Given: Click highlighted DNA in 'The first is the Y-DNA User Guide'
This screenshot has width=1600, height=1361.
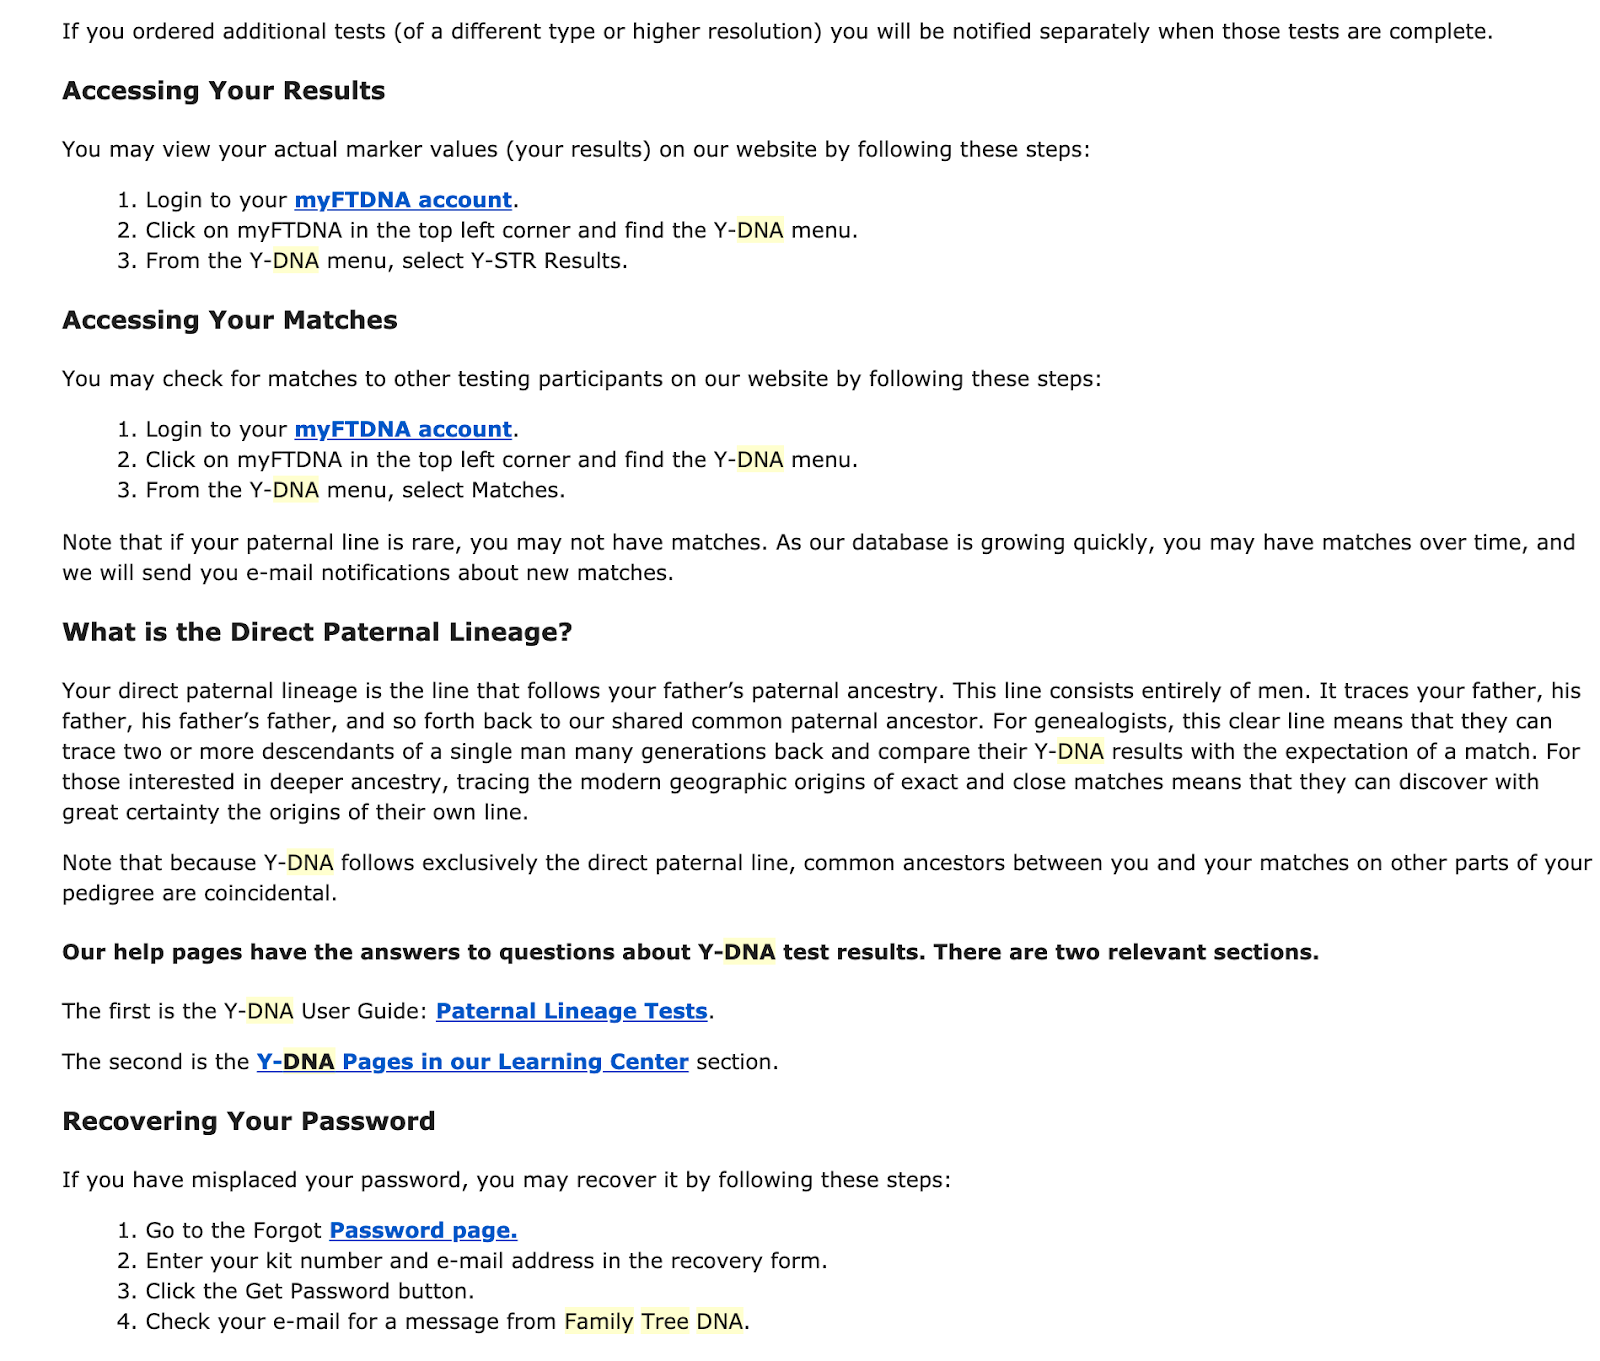Looking at the screenshot, I should pos(270,1011).
